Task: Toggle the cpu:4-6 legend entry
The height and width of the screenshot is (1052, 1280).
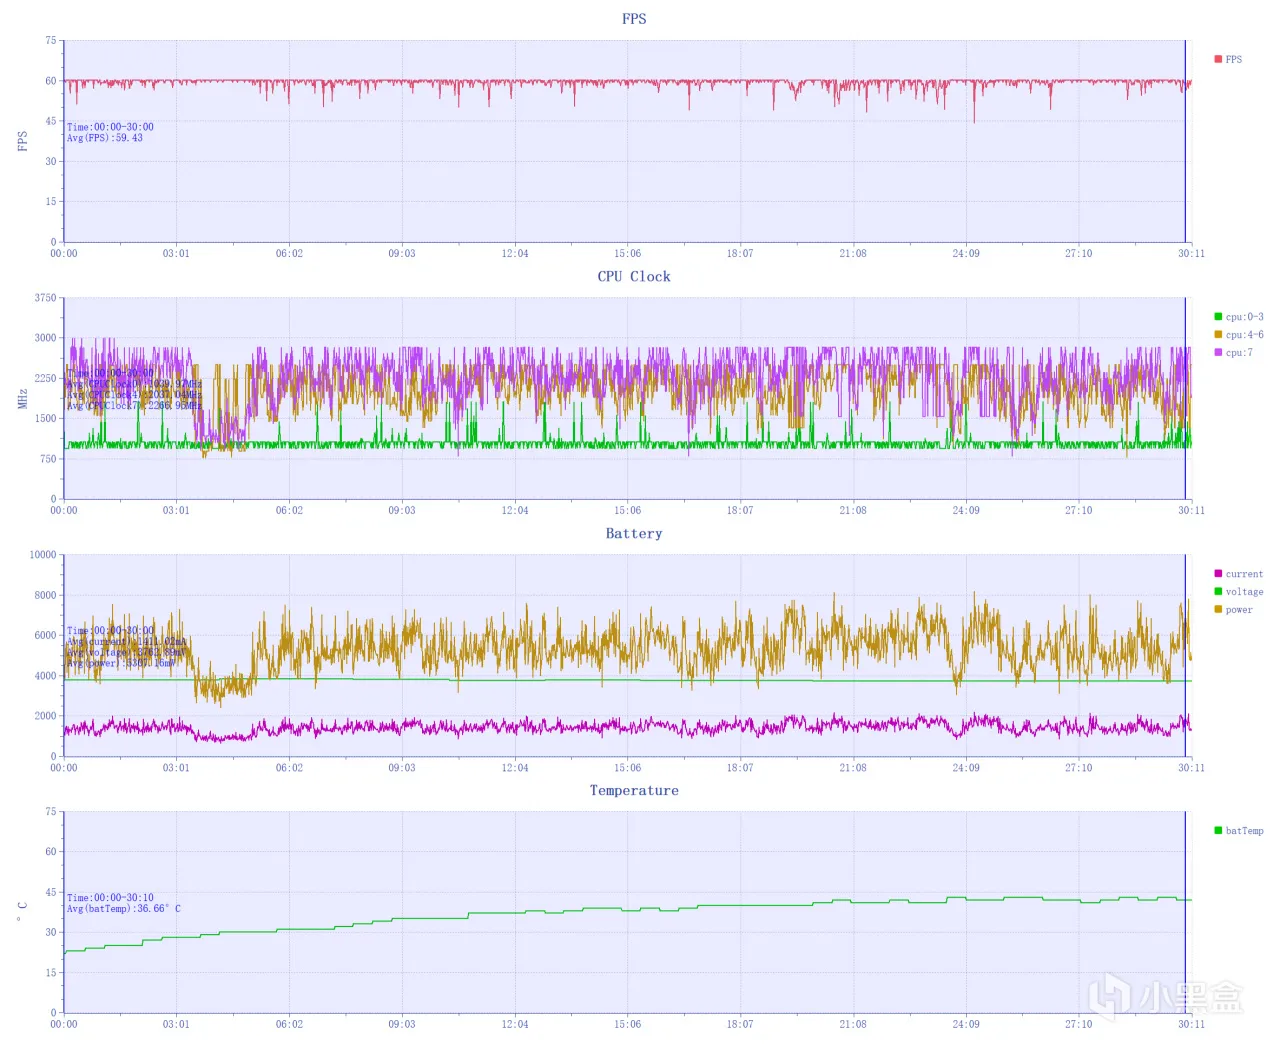Action: (1239, 334)
